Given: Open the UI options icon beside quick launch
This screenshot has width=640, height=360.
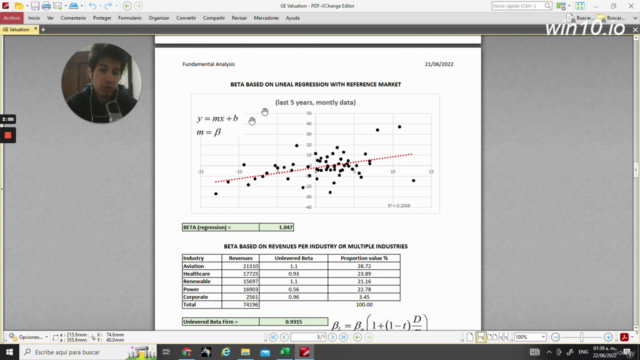Looking at the screenshot, I should pyautogui.click(x=561, y=6).
